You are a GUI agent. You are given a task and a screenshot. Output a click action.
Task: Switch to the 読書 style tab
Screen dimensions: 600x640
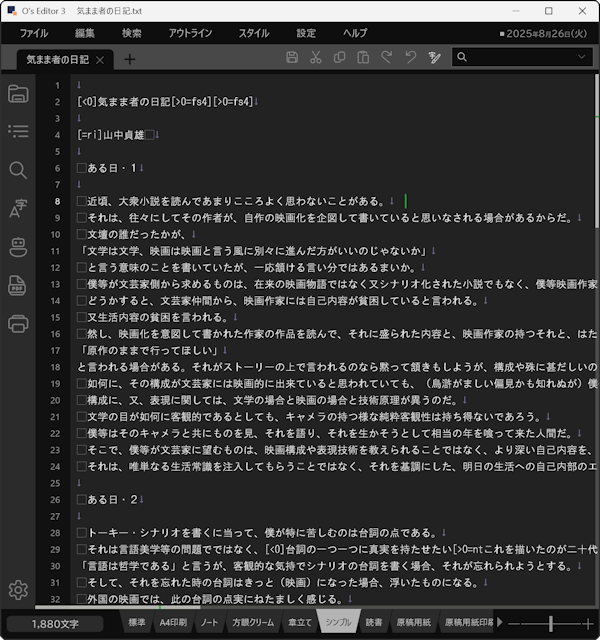[374, 622]
